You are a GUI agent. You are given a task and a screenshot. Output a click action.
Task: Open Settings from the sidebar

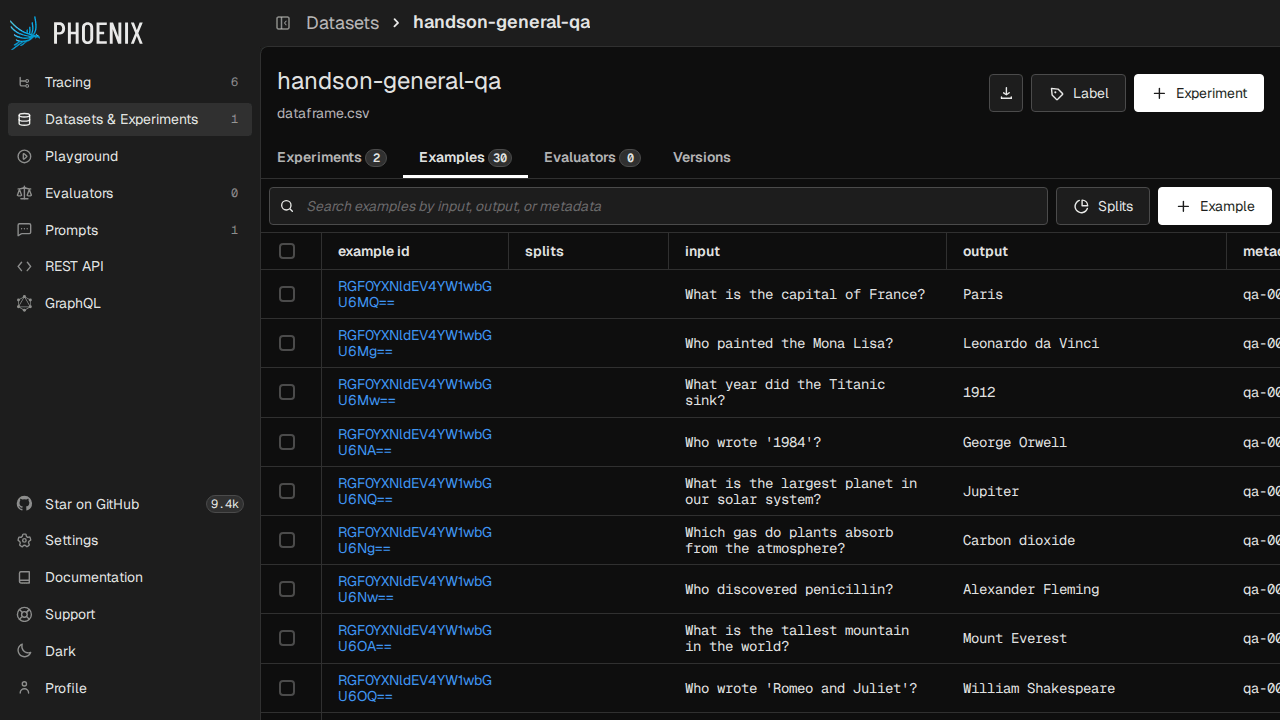(x=71, y=540)
